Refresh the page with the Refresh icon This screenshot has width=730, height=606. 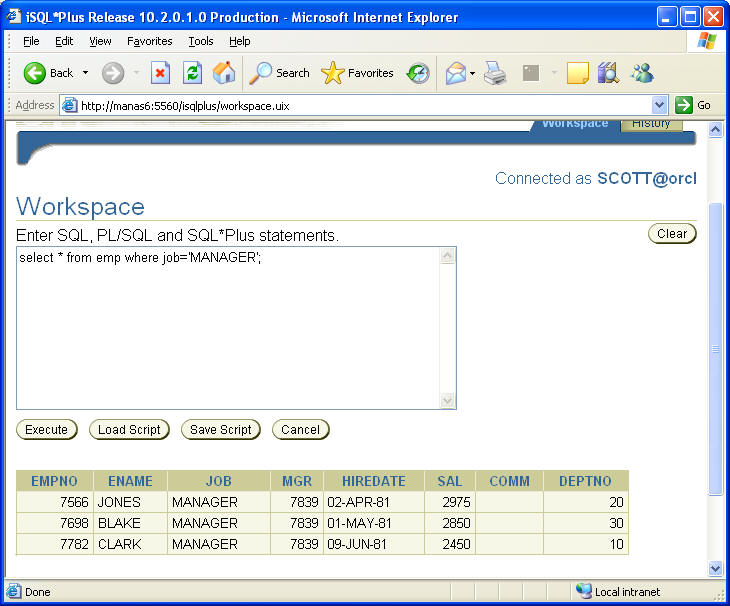(x=192, y=73)
